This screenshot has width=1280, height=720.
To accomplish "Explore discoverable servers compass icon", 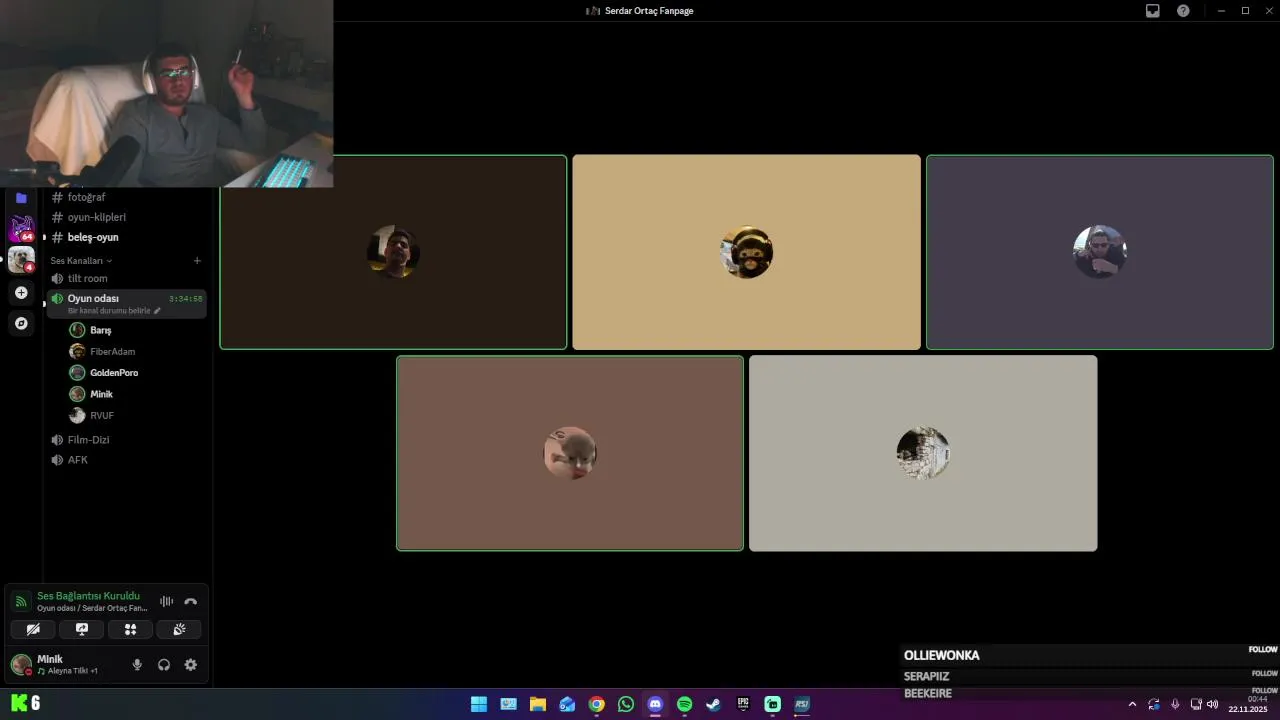I will (x=21, y=323).
